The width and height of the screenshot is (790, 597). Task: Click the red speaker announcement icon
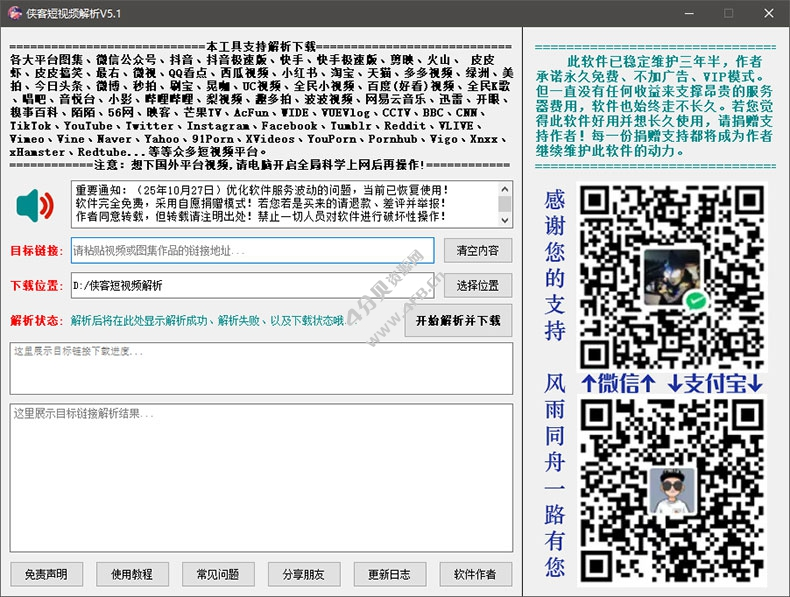(35, 205)
